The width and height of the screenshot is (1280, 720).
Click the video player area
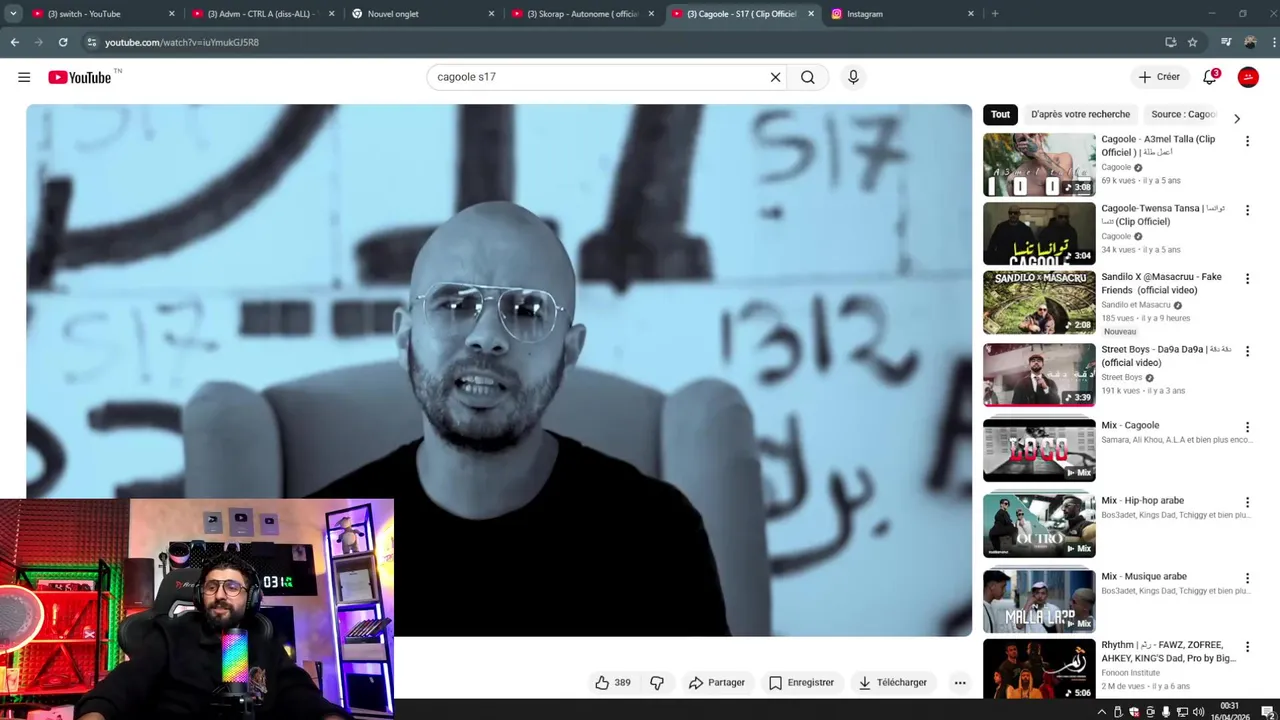pyautogui.click(x=499, y=370)
